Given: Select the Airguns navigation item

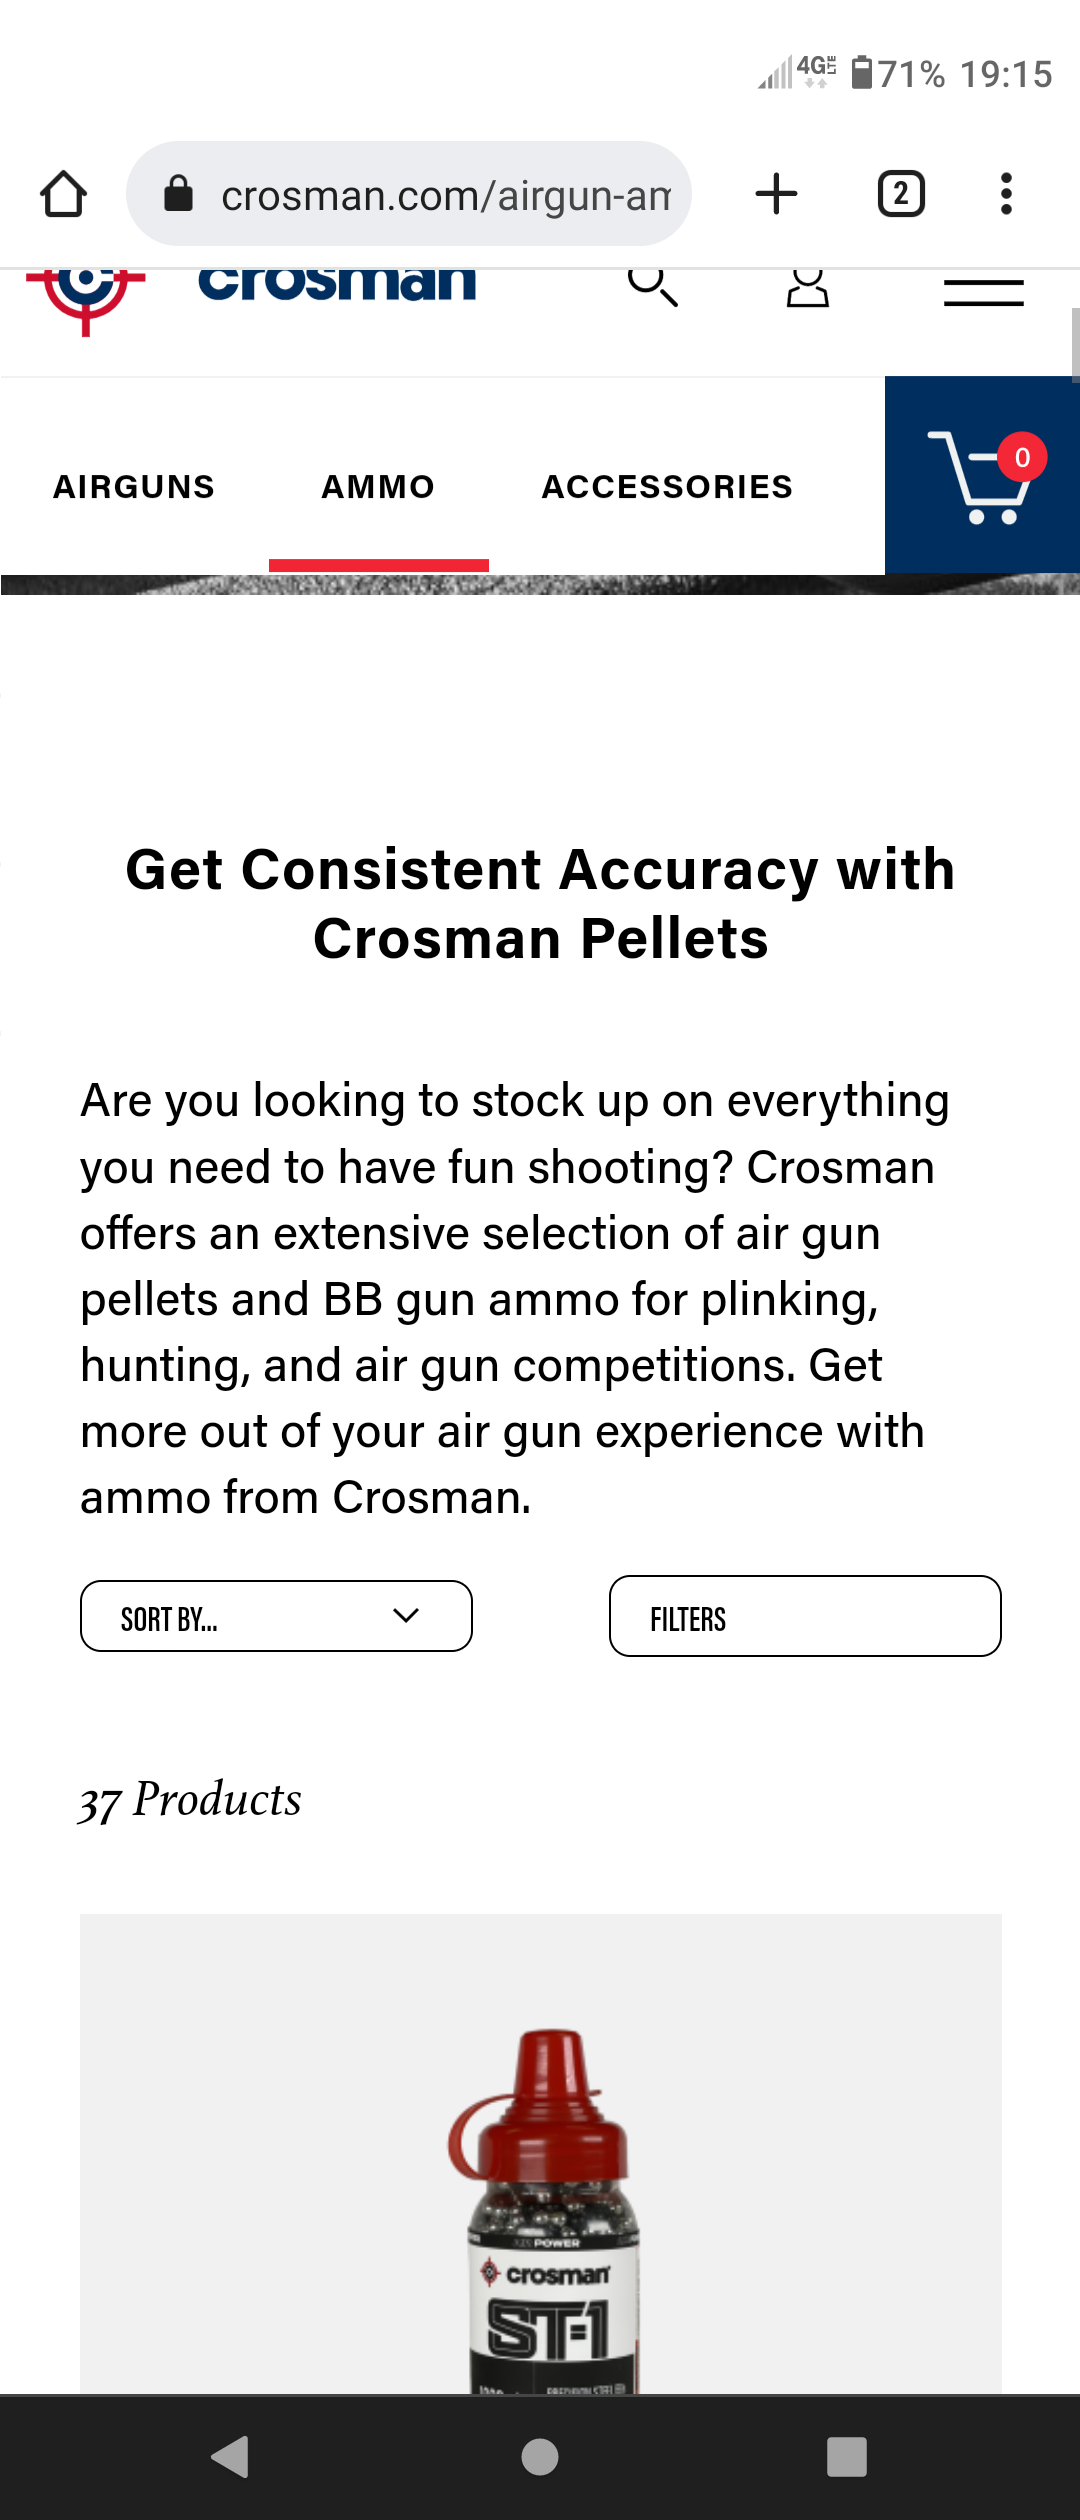Looking at the screenshot, I should pos(134,486).
